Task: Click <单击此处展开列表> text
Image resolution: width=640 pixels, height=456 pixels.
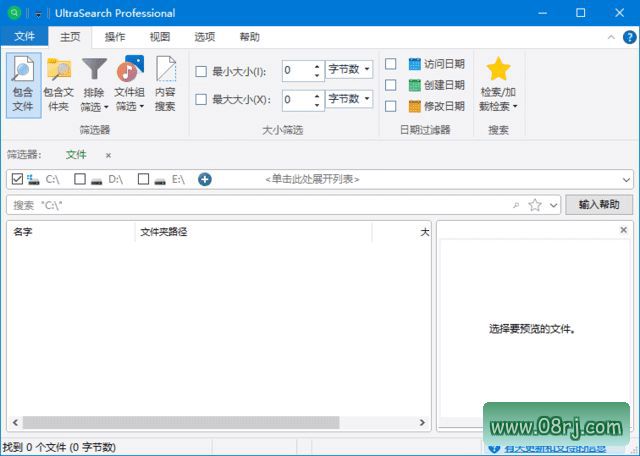Action: (312, 179)
